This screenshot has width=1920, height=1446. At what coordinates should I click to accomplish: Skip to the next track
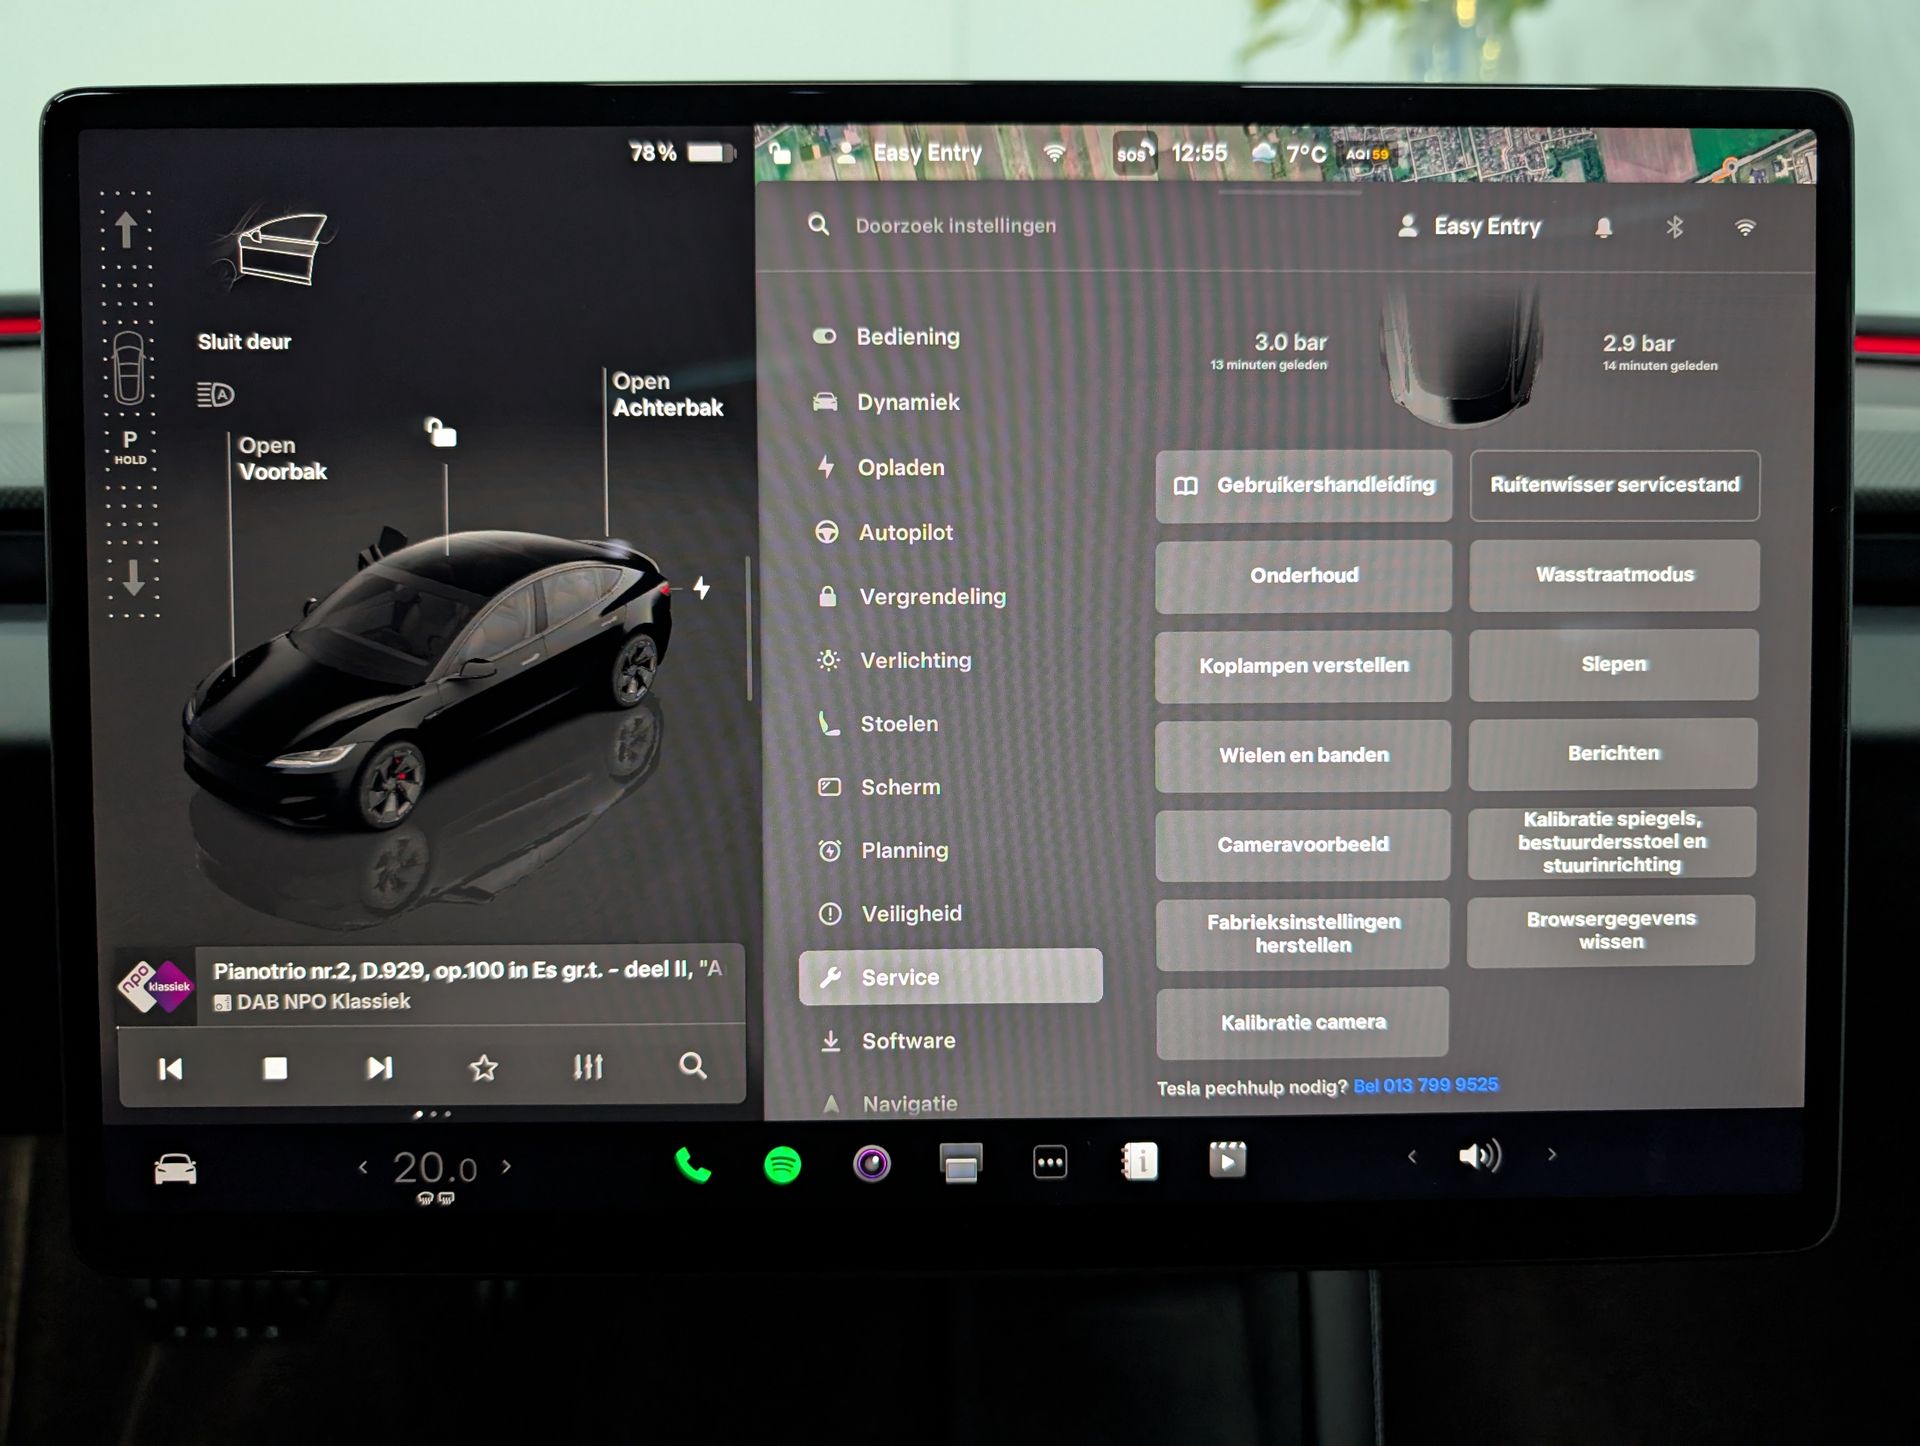[379, 1068]
